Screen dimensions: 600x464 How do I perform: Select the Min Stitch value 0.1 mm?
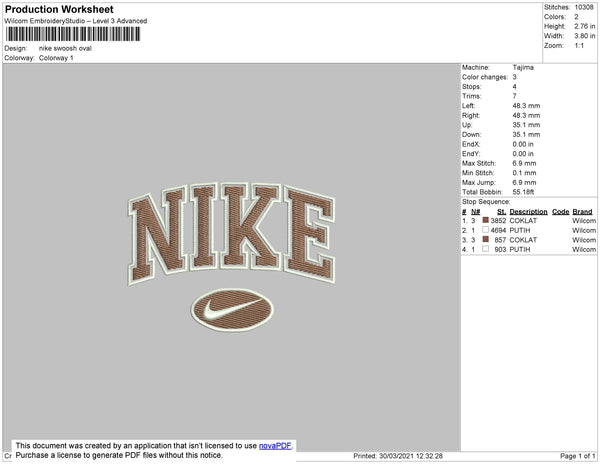click(x=525, y=173)
